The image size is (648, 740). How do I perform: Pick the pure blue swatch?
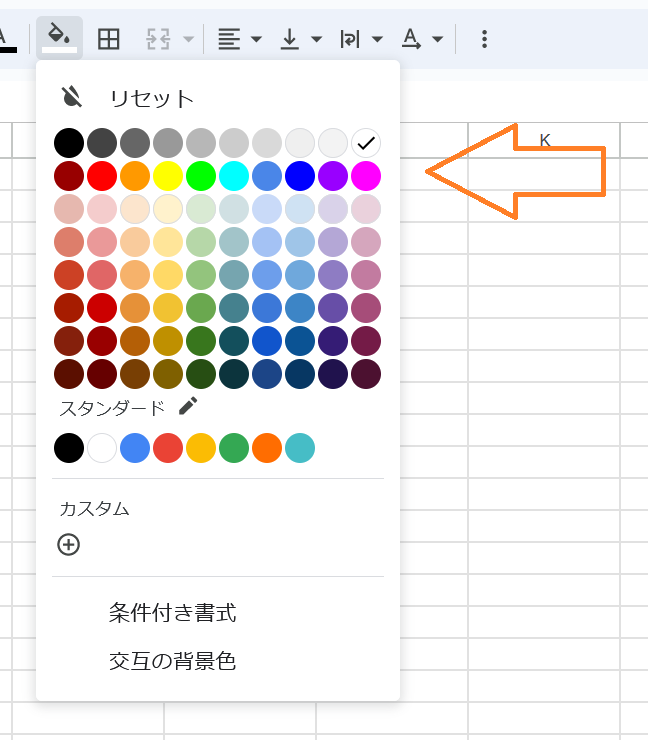tap(300, 176)
